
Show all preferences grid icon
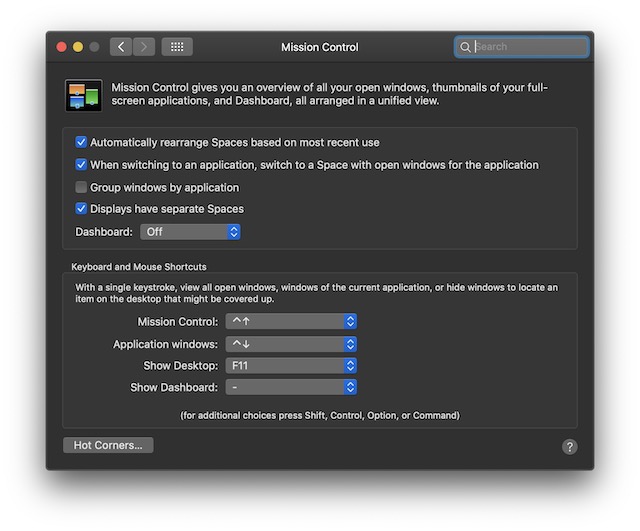(x=177, y=47)
